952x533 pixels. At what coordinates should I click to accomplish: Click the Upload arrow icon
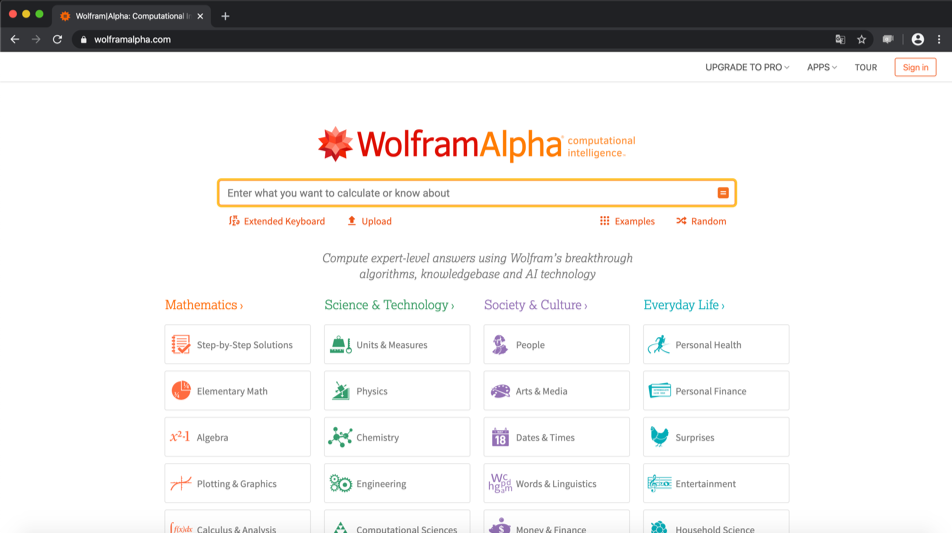coord(352,221)
